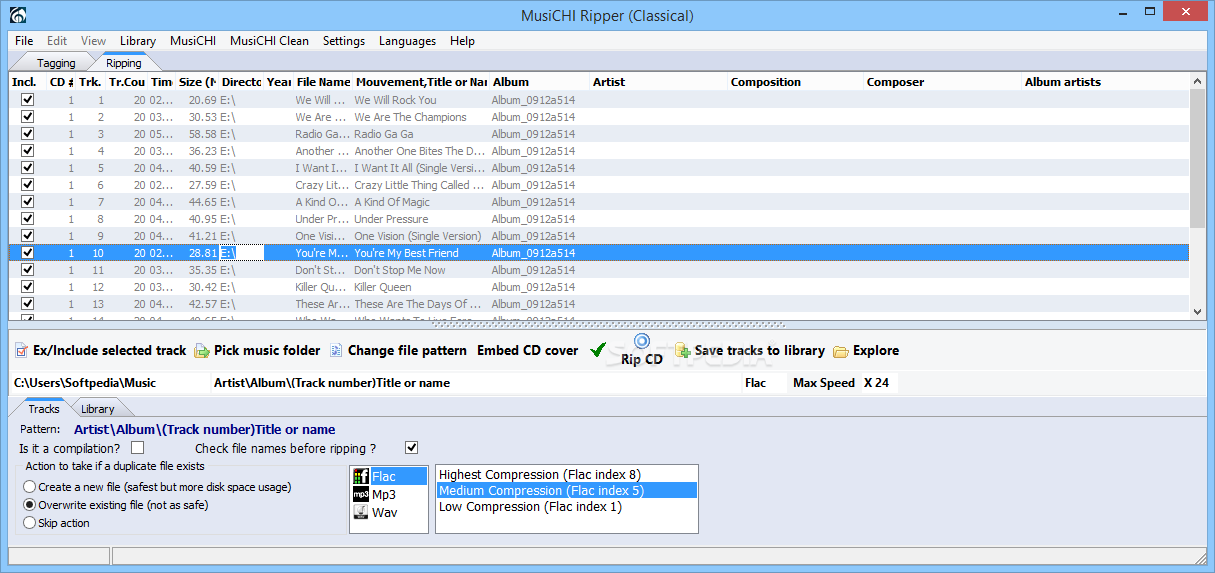The image size is (1215, 573).
Task: Open the Languages menu
Action: click(407, 41)
